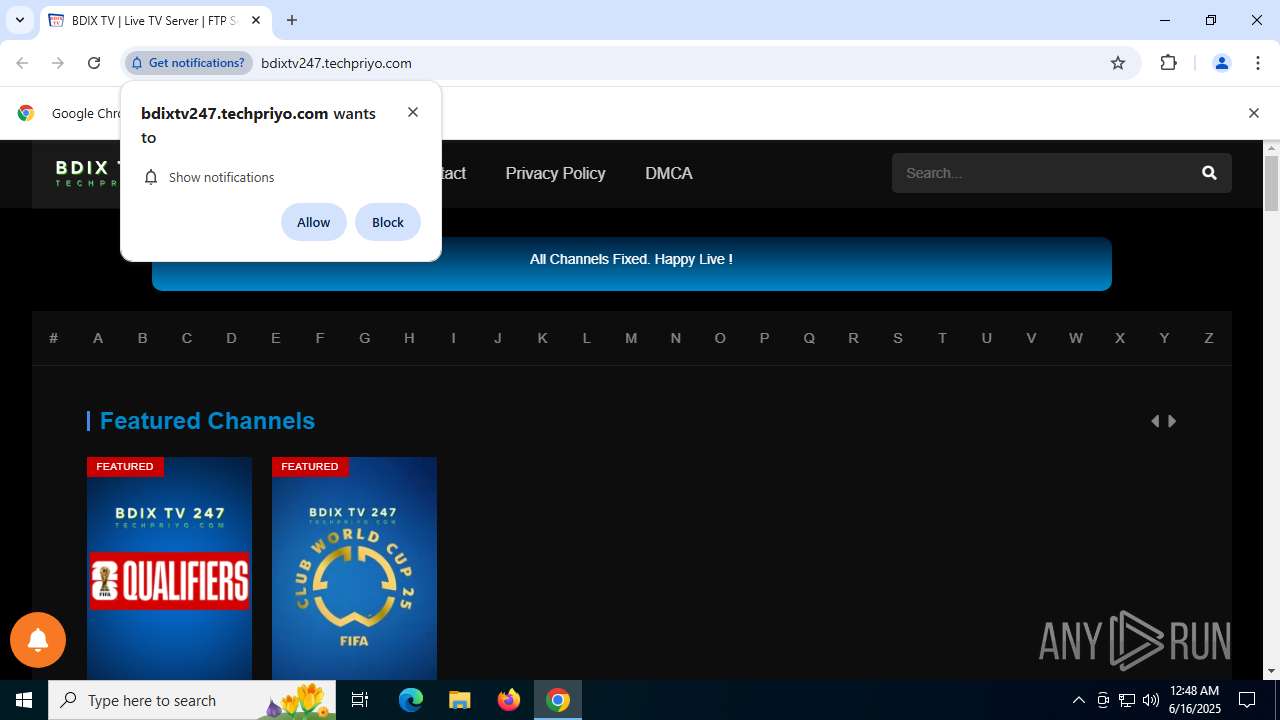The height and width of the screenshot is (720, 1280).
Task: Click the site search field
Action: click(1040, 173)
